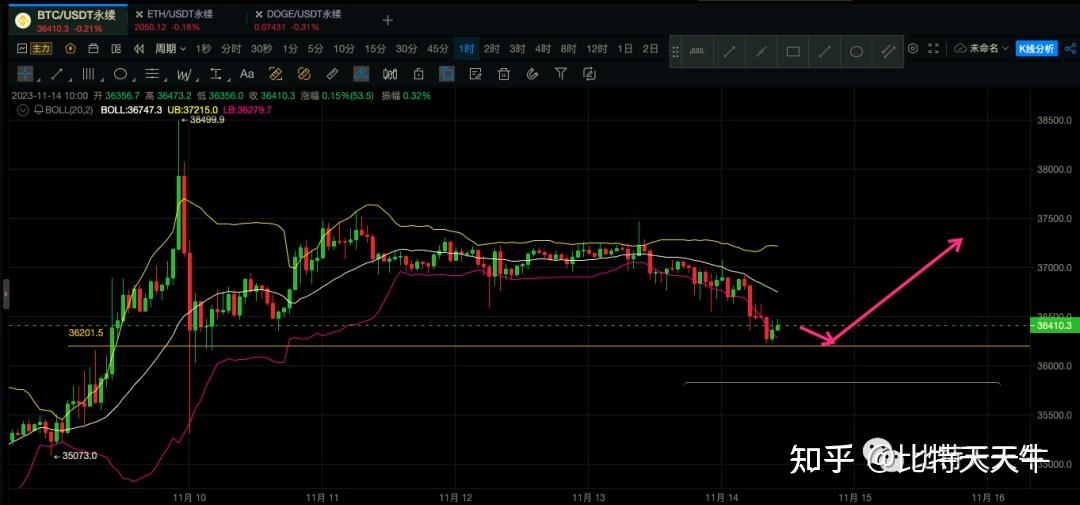The image size is (1080, 505).
Task: Select the trend line drawing tool
Action: [56, 73]
